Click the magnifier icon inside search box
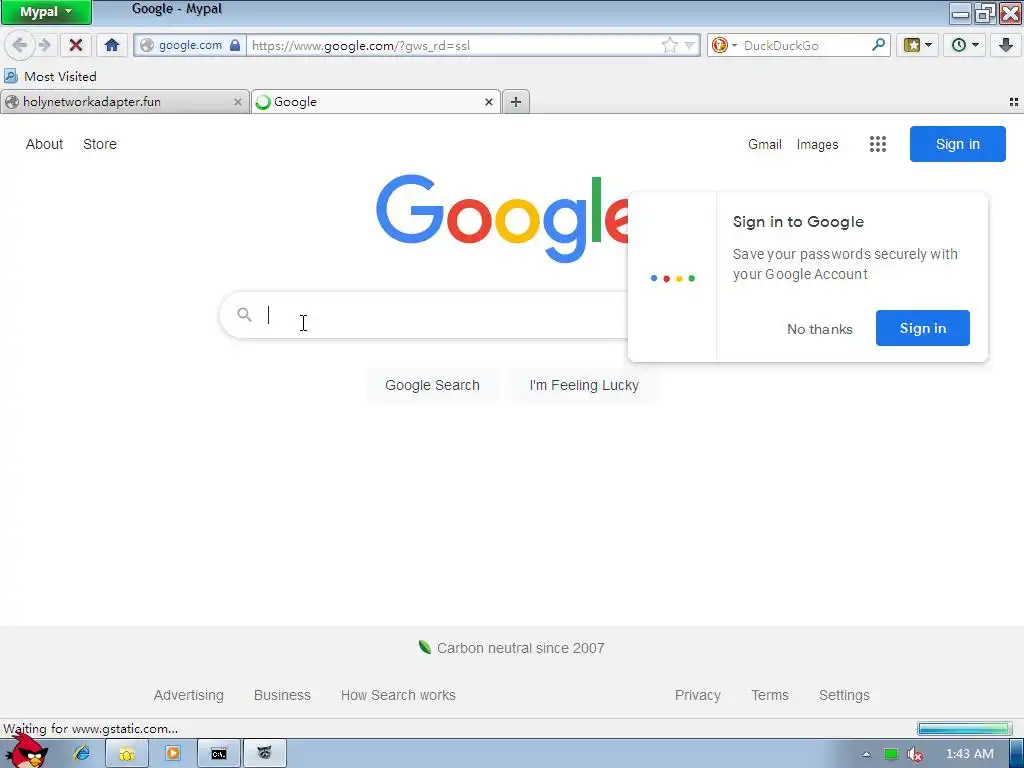1024x768 pixels. coord(244,315)
